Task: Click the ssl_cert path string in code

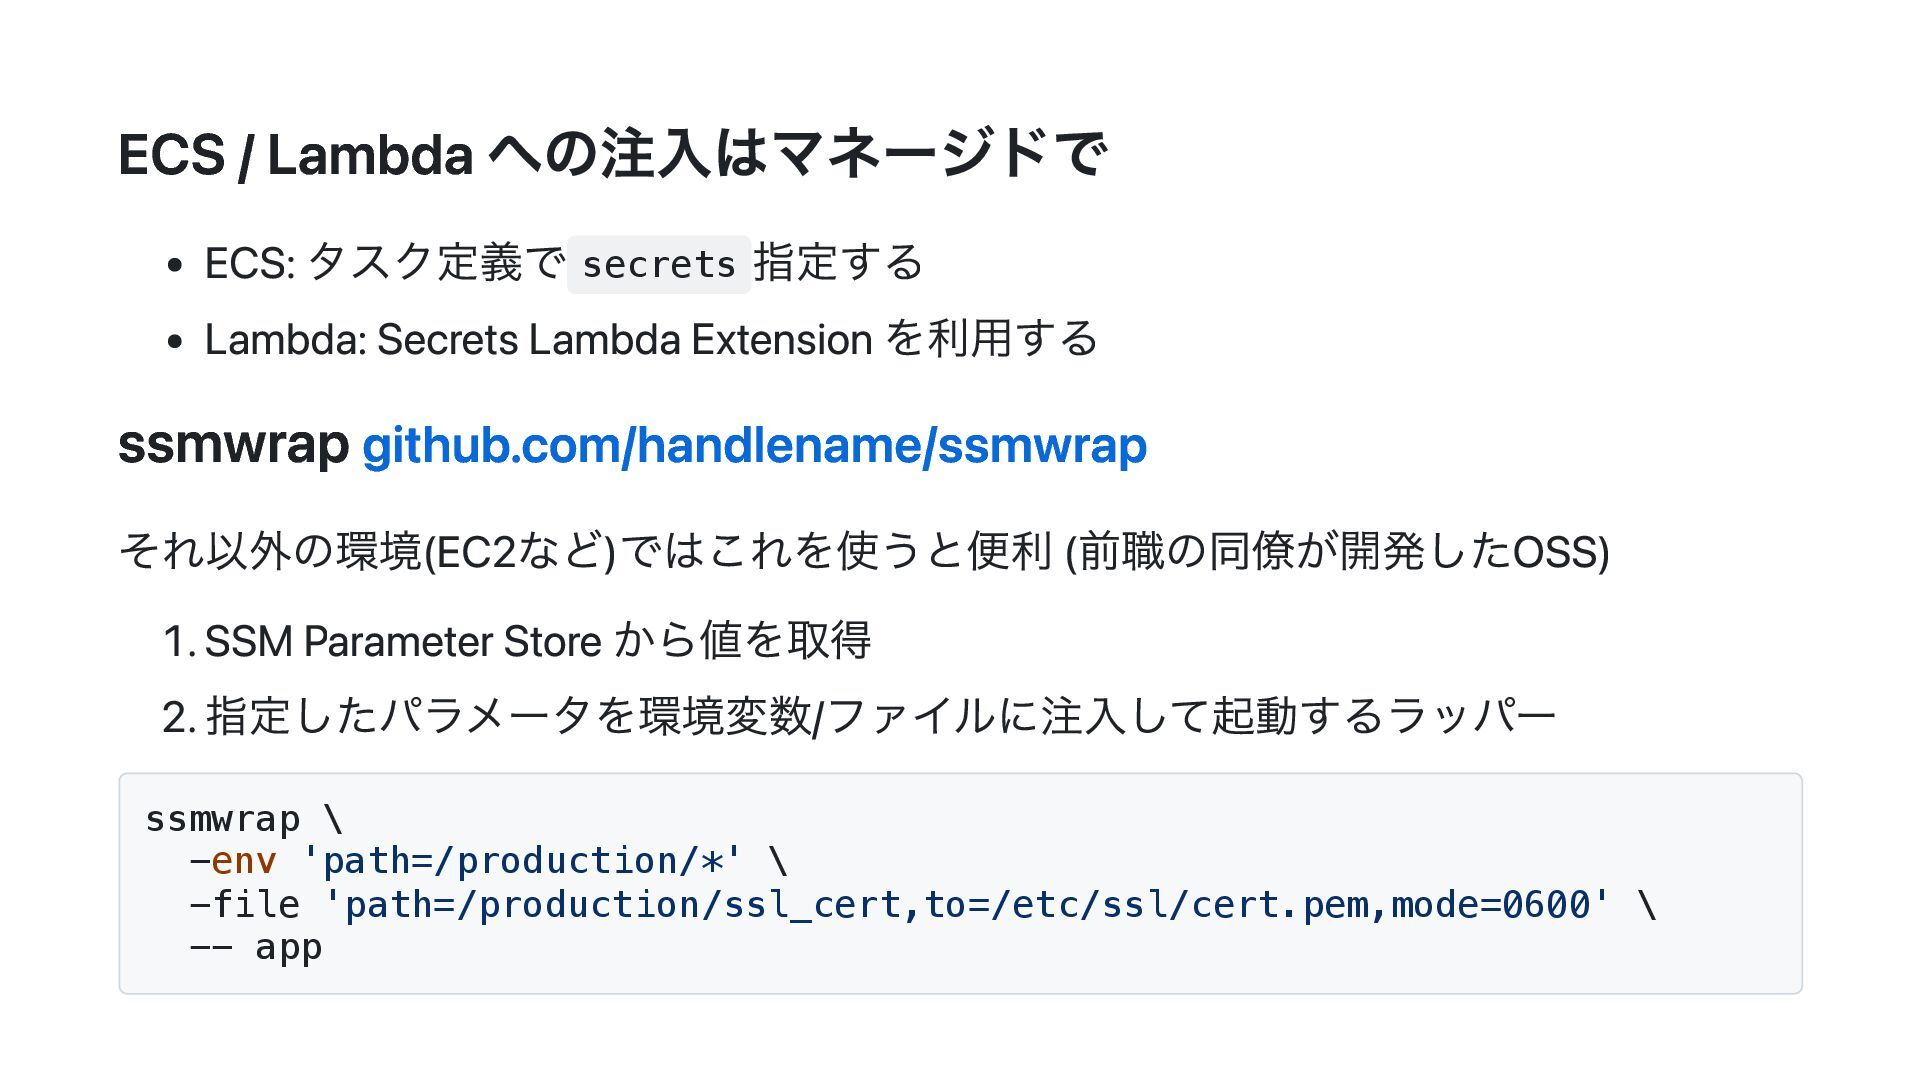Action: coord(966,905)
